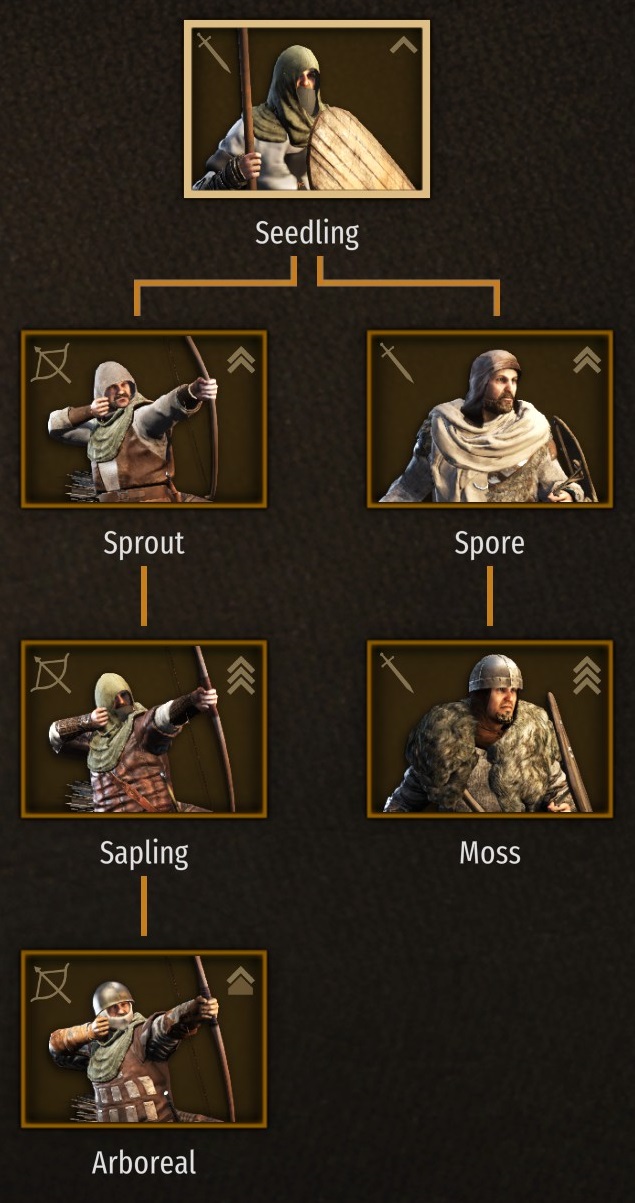Viewport: 635px width, 1203px height.
Task: Click the bow icon on Sapling card
Action: 51,673
